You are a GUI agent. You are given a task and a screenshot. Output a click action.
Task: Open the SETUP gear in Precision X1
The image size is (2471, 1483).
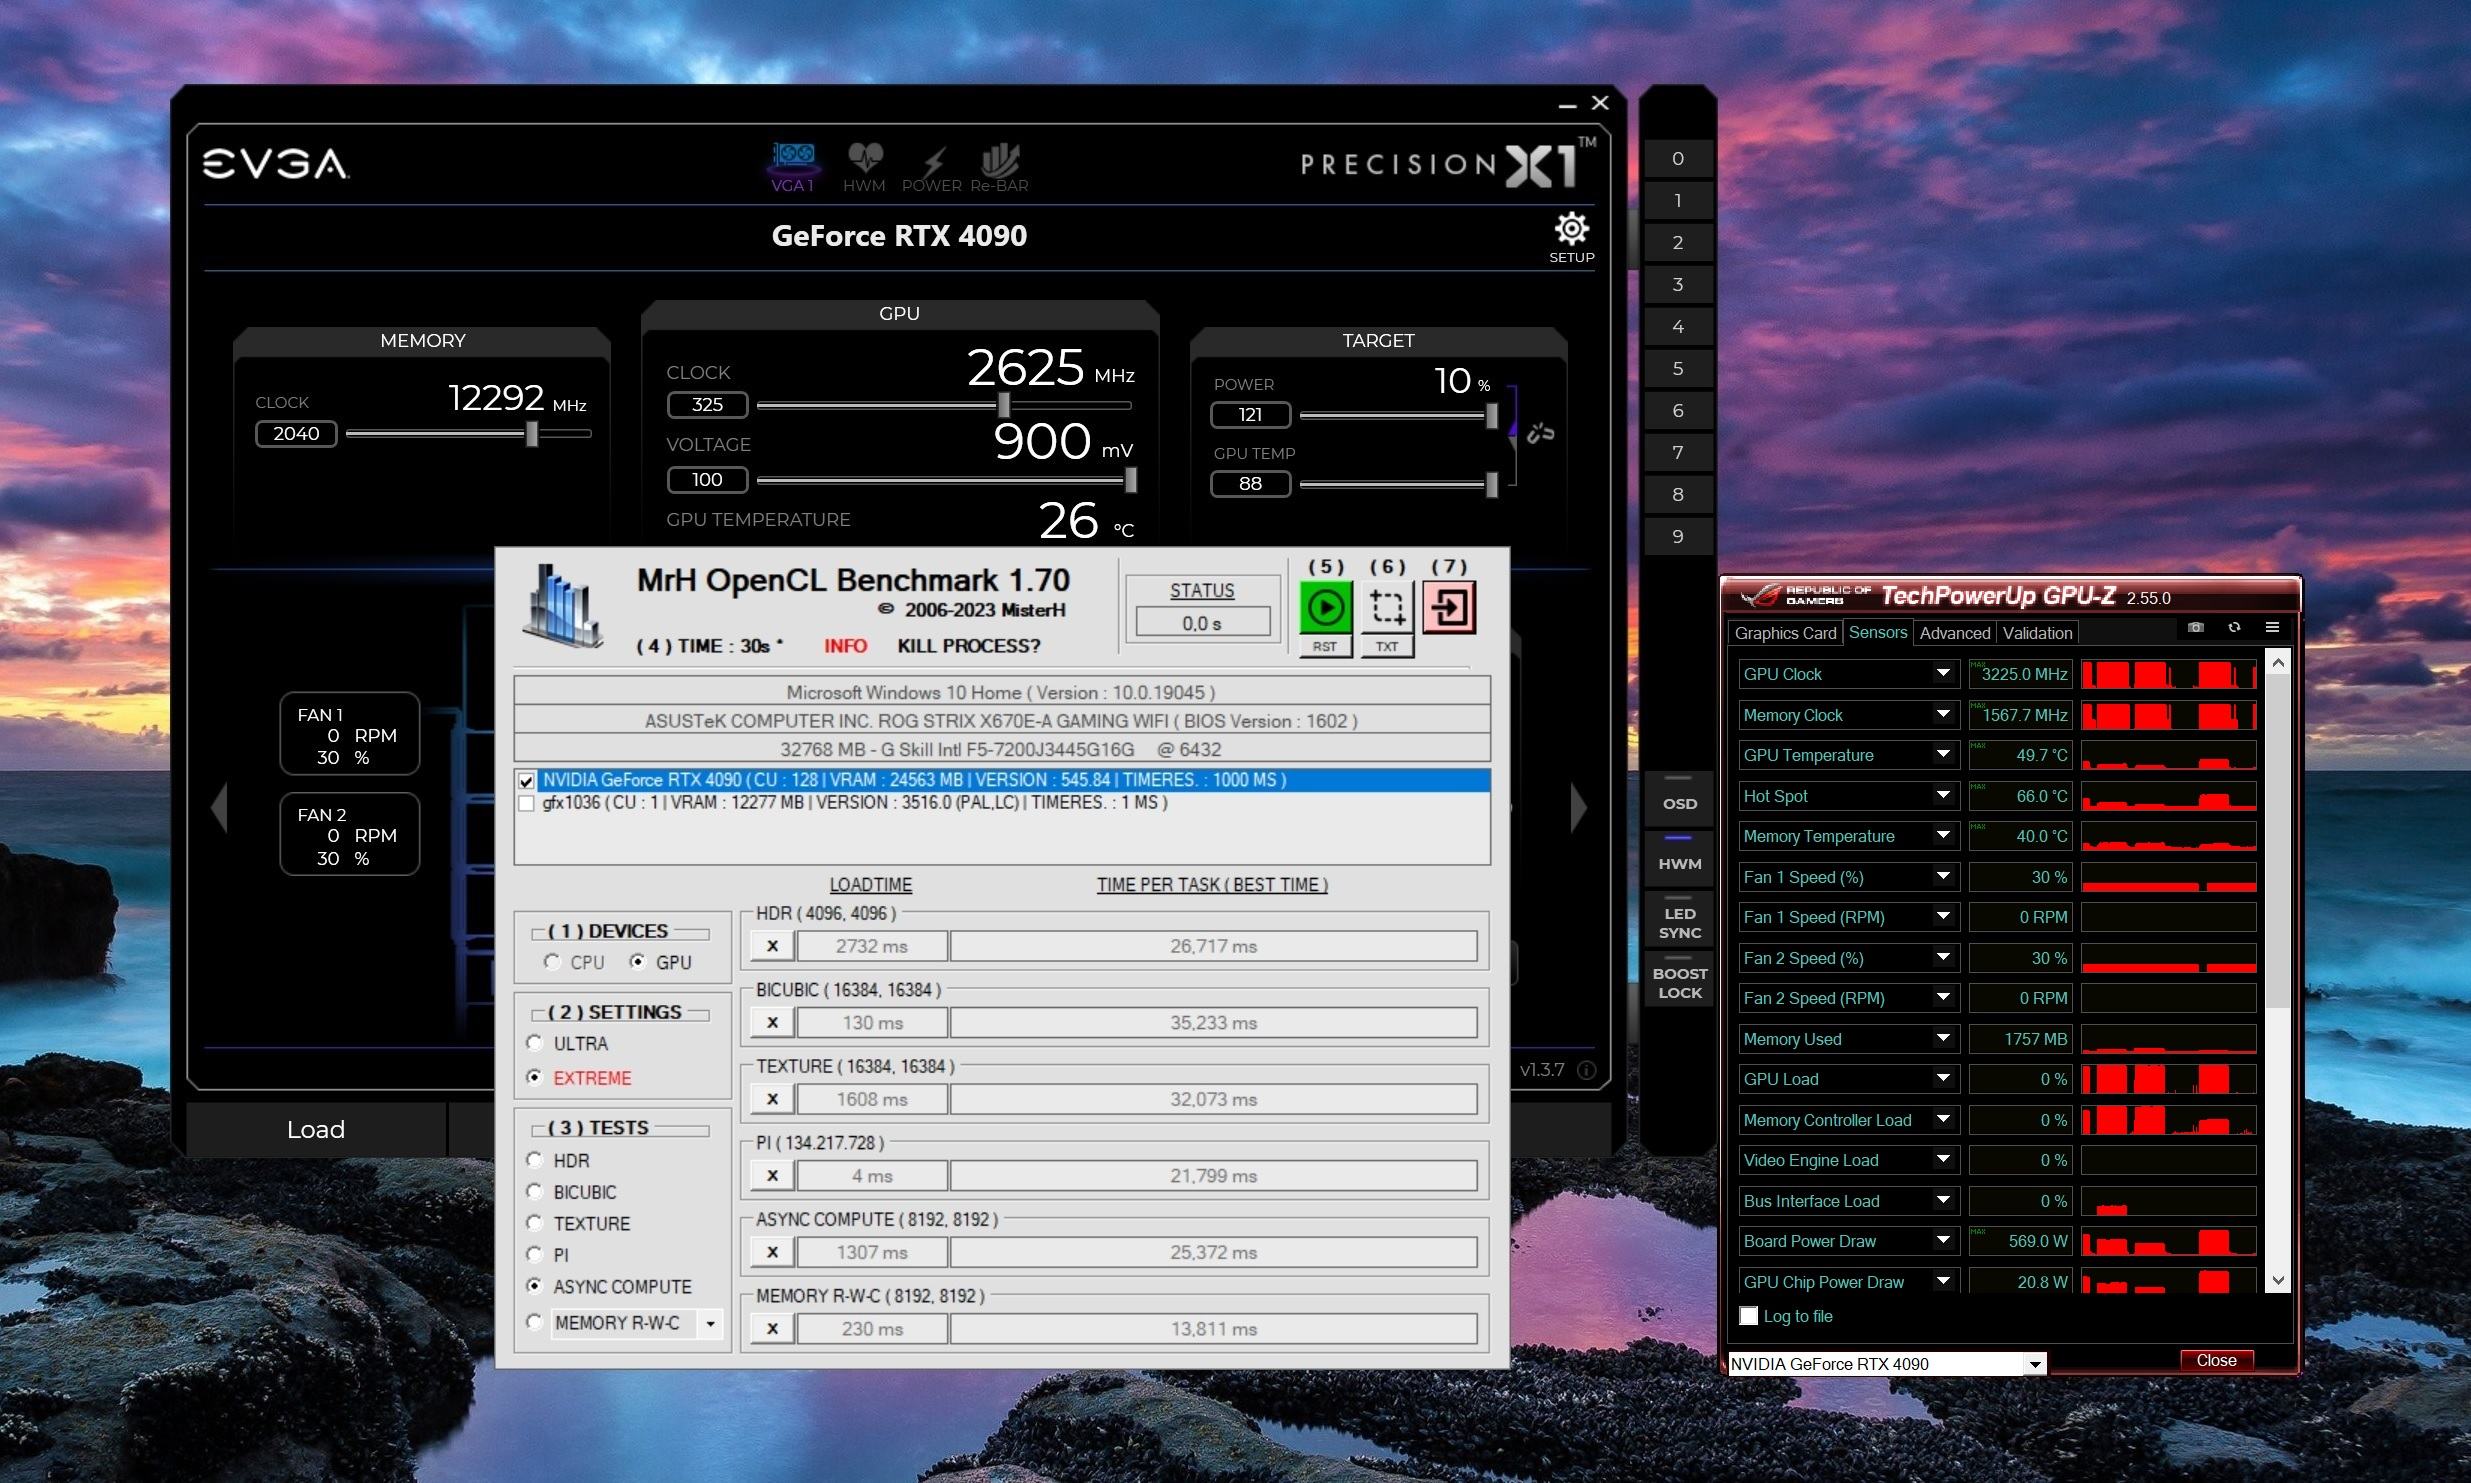tap(1572, 237)
